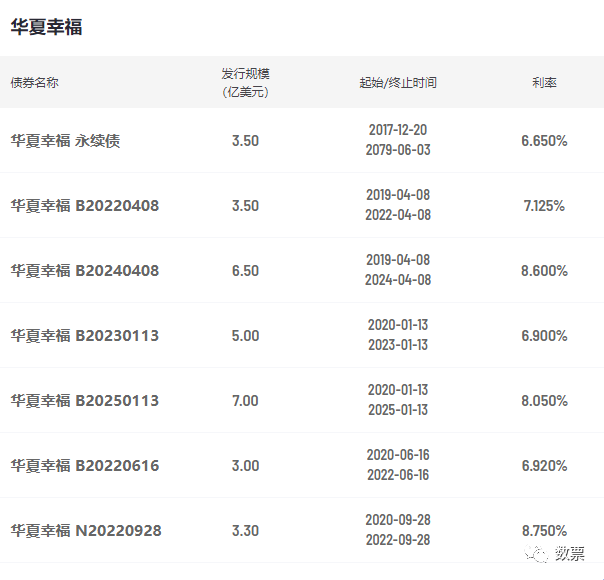
Task: Click the 7.125% interest rate value
Action: pos(544,206)
